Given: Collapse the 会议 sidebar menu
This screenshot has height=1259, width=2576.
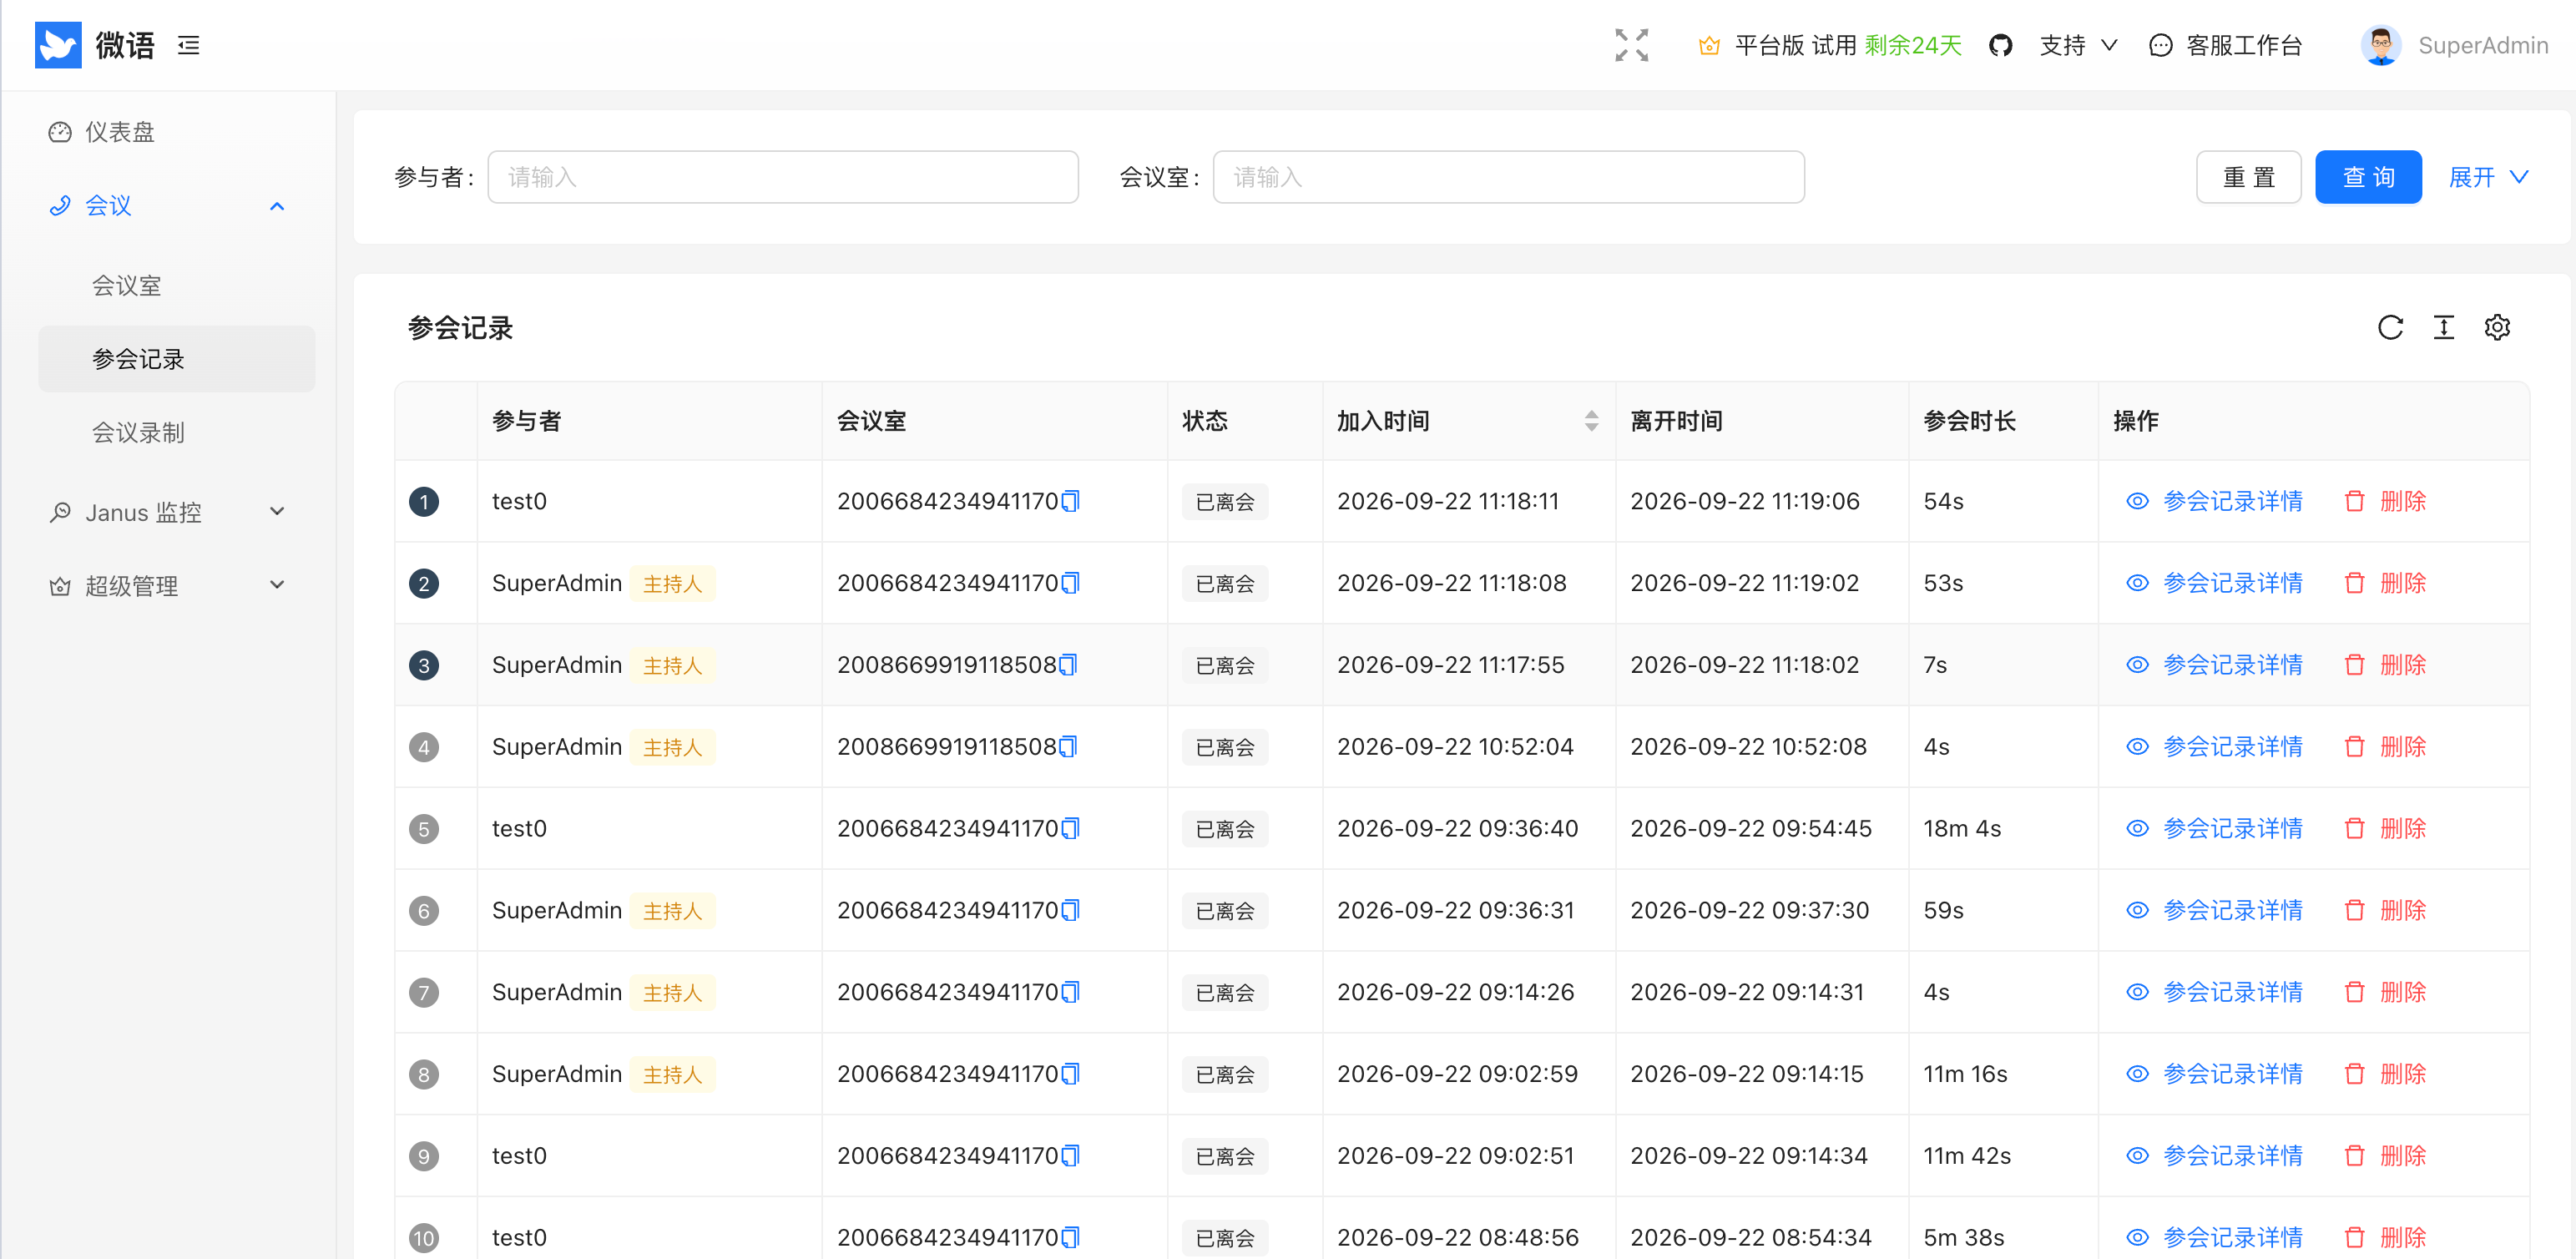Looking at the screenshot, I should click(x=177, y=206).
